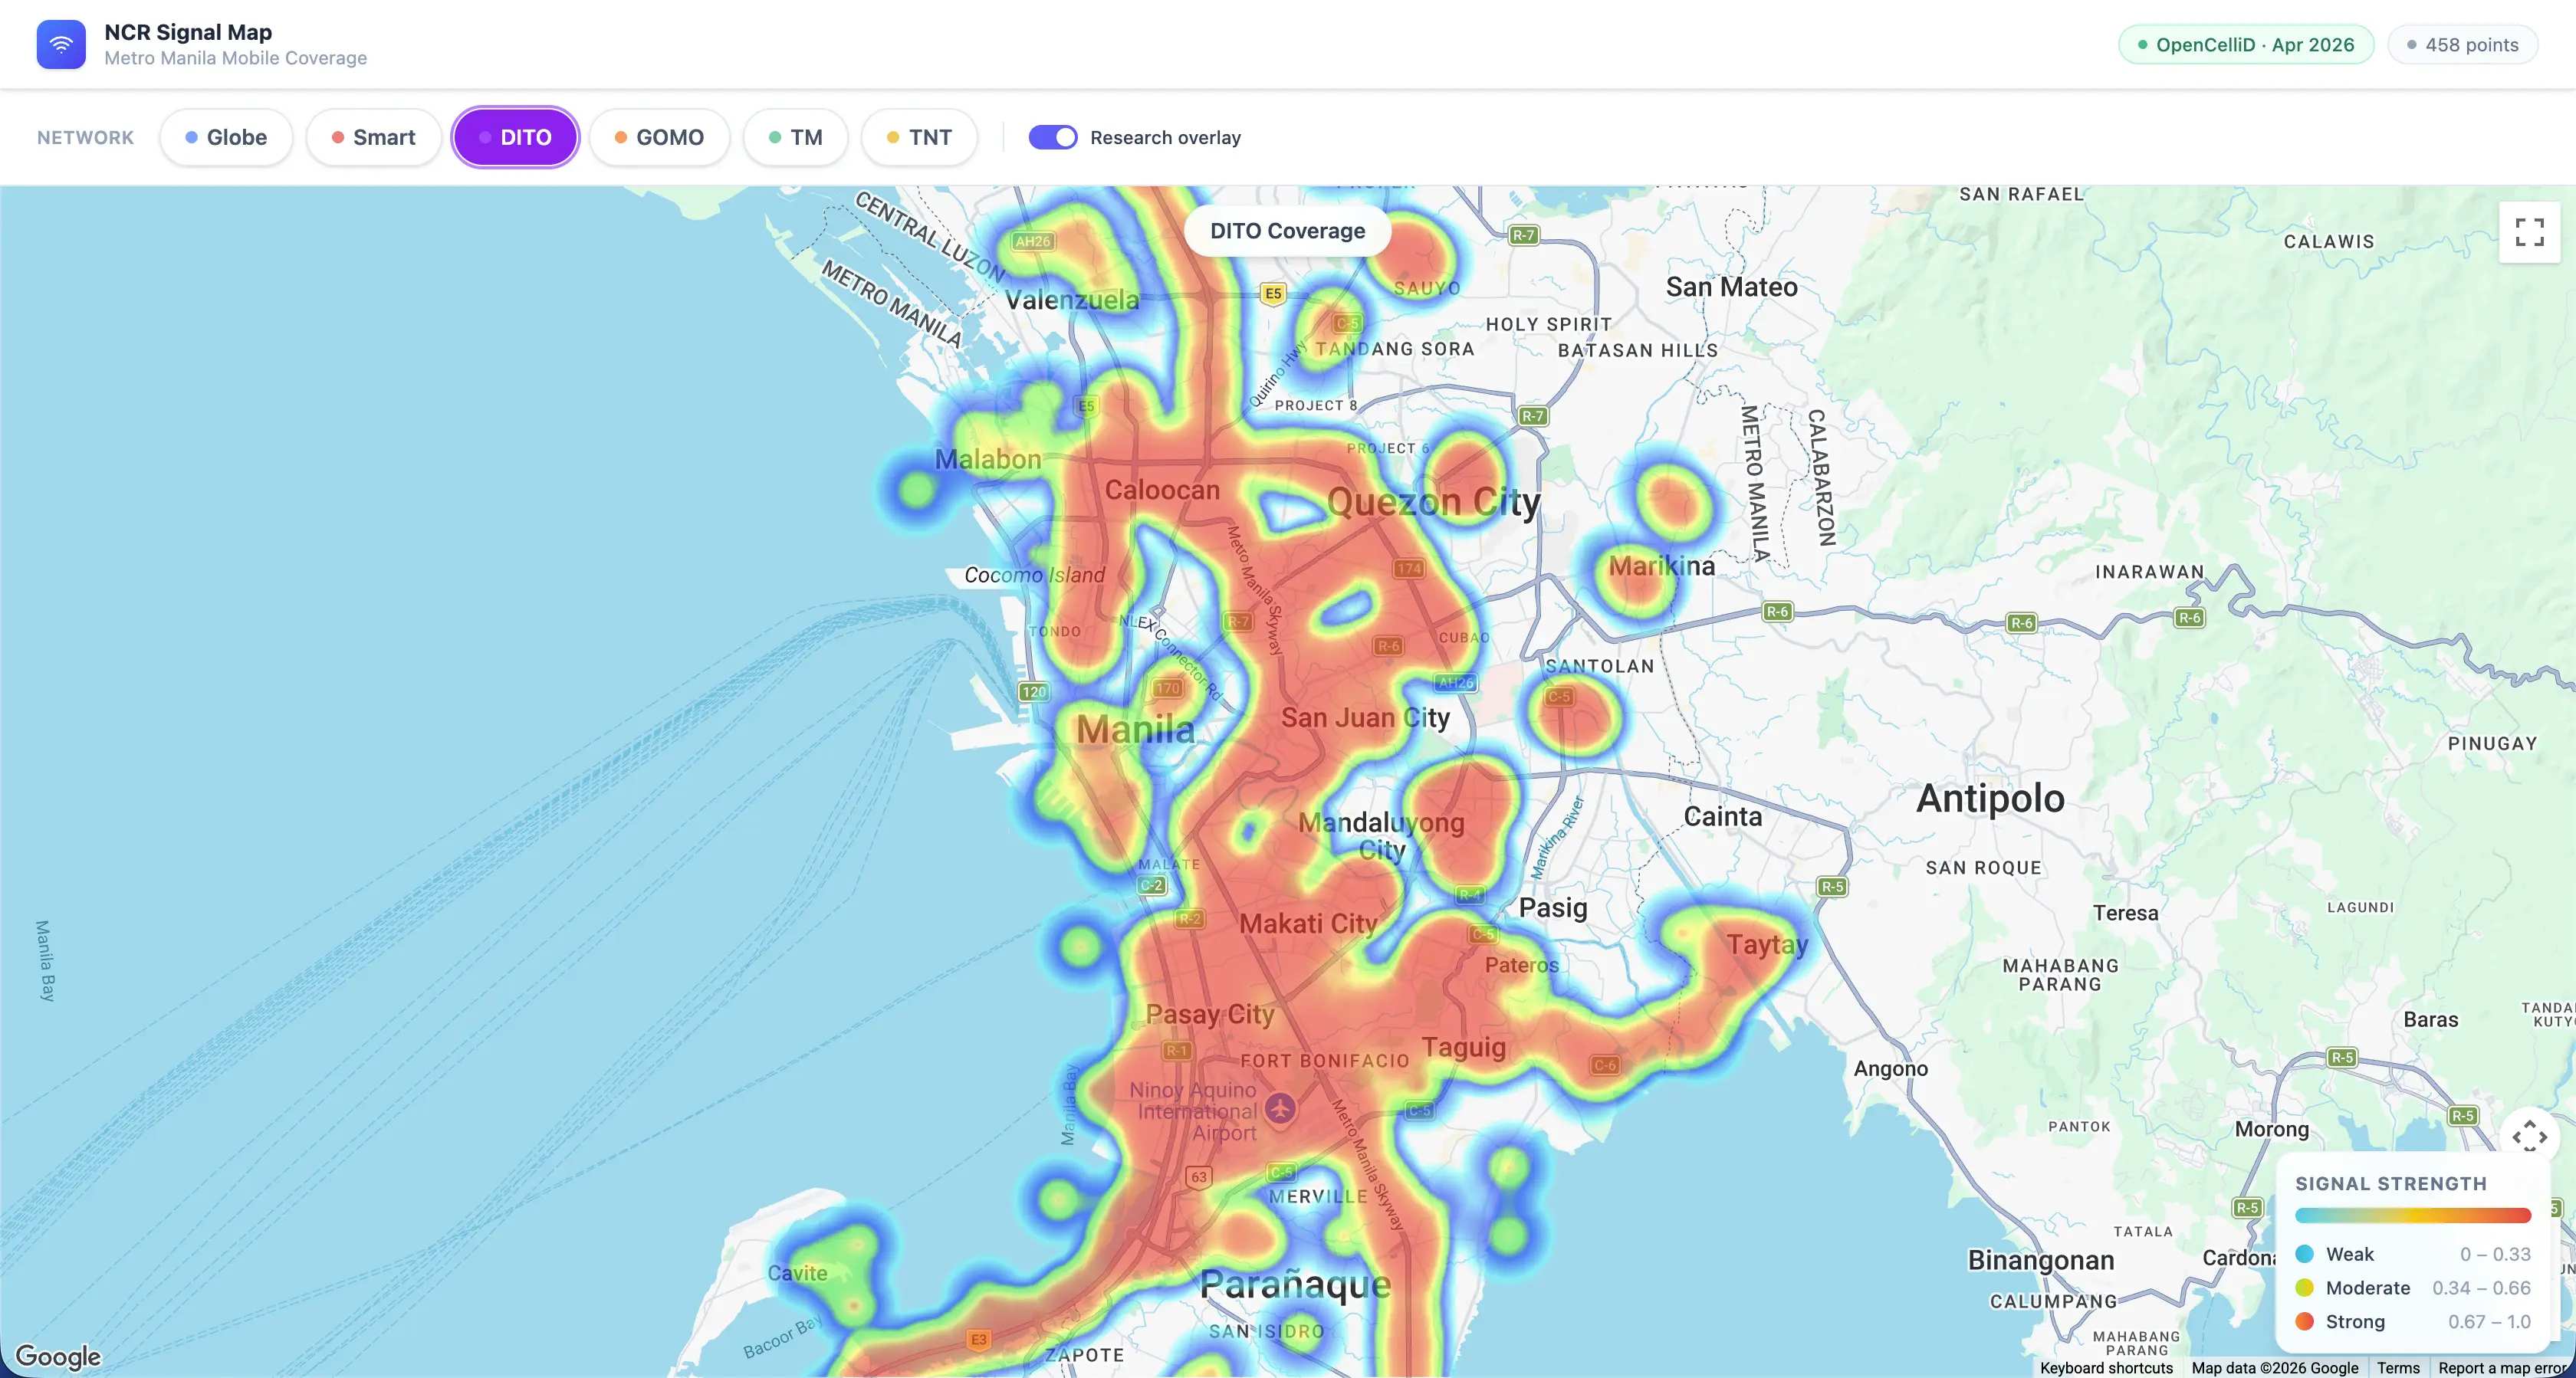Toggle fullscreen map view button
This screenshot has height=1378, width=2576.
(x=2529, y=233)
